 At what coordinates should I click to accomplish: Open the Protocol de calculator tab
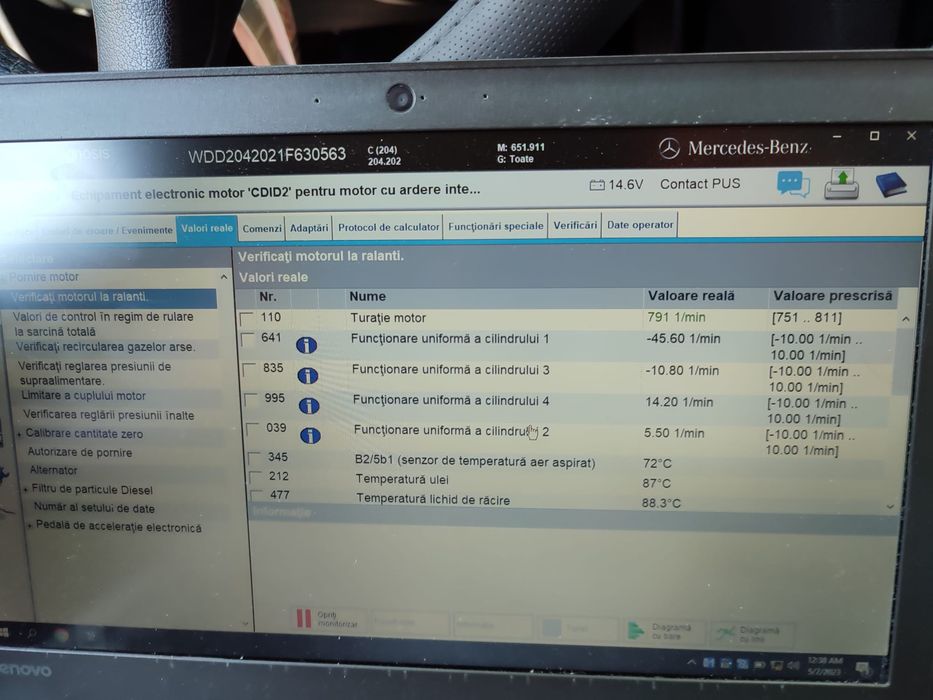(x=388, y=227)
